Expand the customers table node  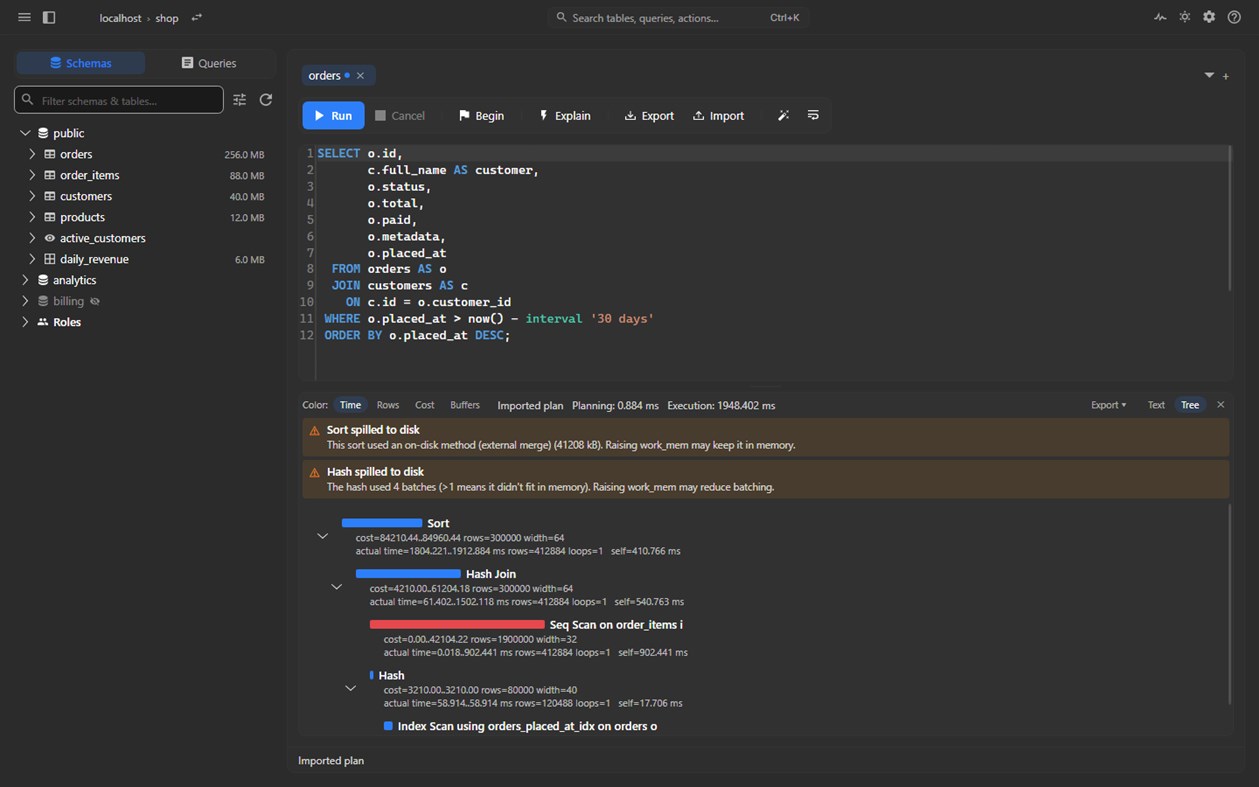click(x=32, y=196)
